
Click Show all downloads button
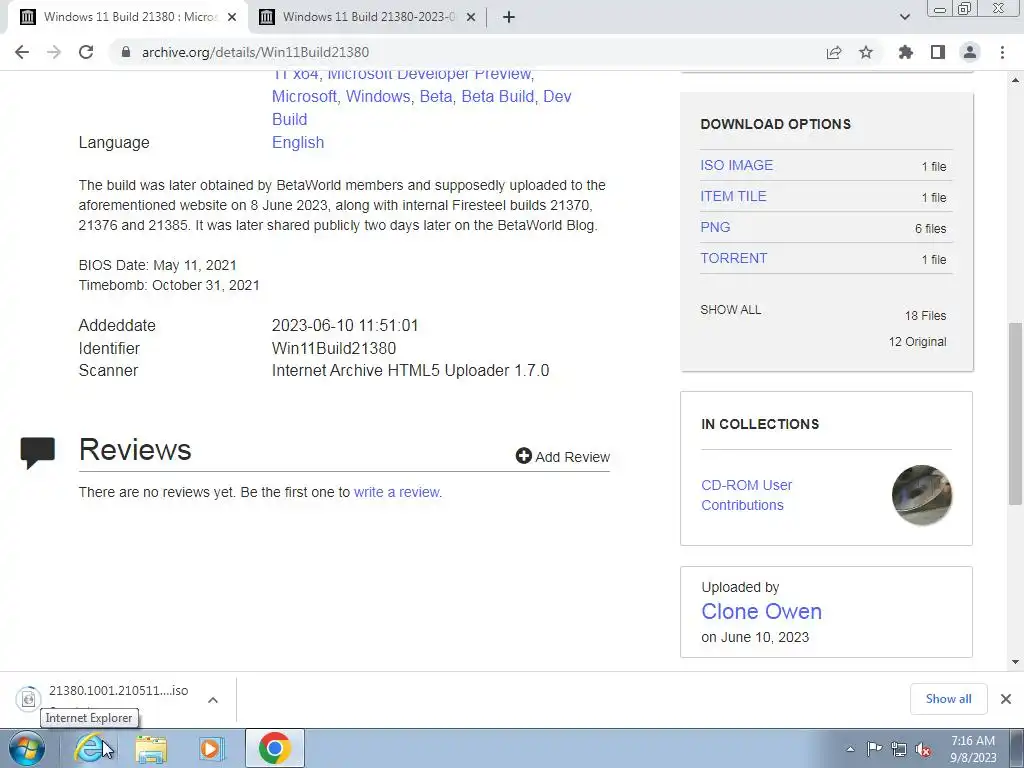(948, 699)
